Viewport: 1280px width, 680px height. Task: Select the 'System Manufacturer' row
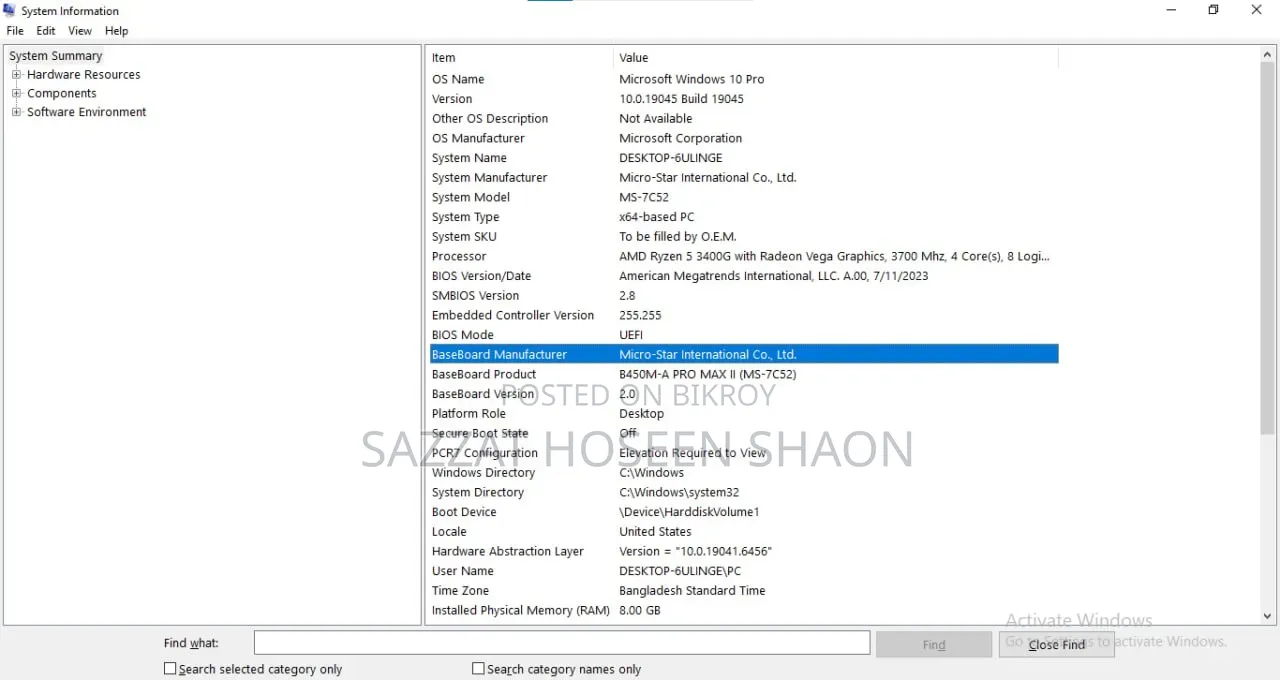pyautogui.click(x=744, y=177)
